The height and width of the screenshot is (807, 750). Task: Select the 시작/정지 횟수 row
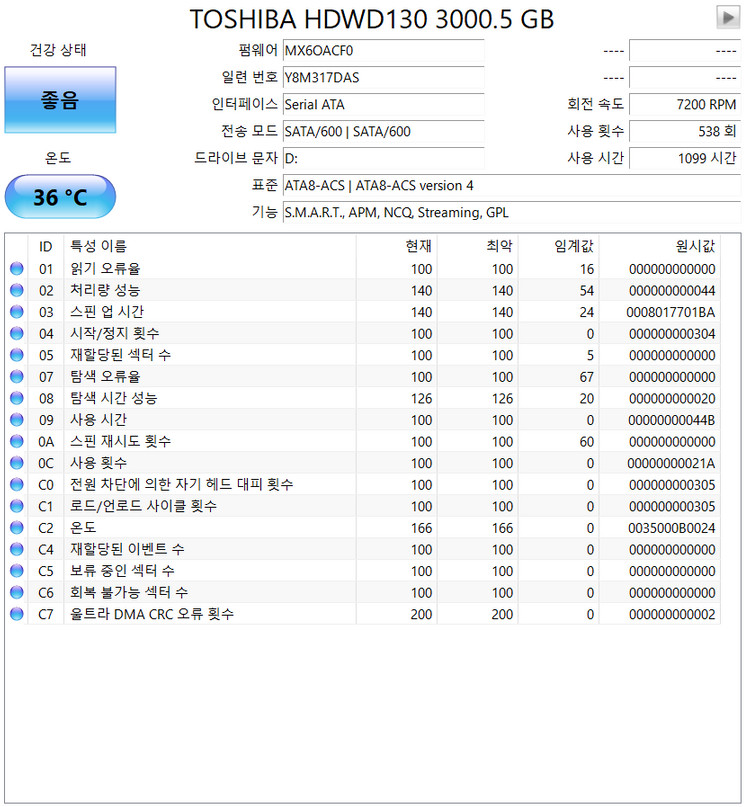pyautogui.click(x=363, y=334)
